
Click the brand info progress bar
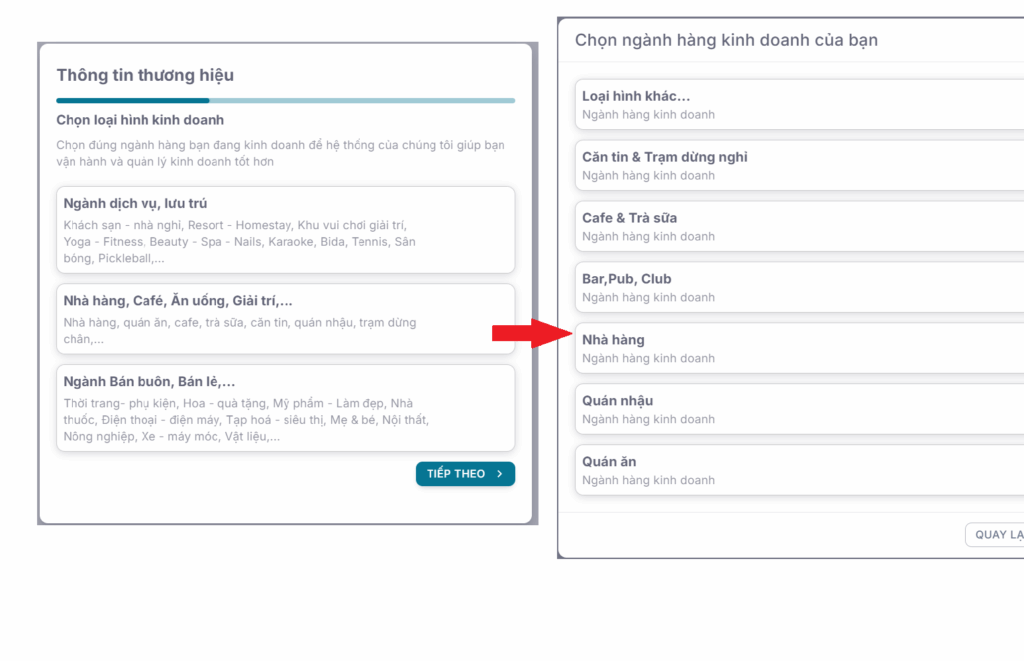pos(285,101)
